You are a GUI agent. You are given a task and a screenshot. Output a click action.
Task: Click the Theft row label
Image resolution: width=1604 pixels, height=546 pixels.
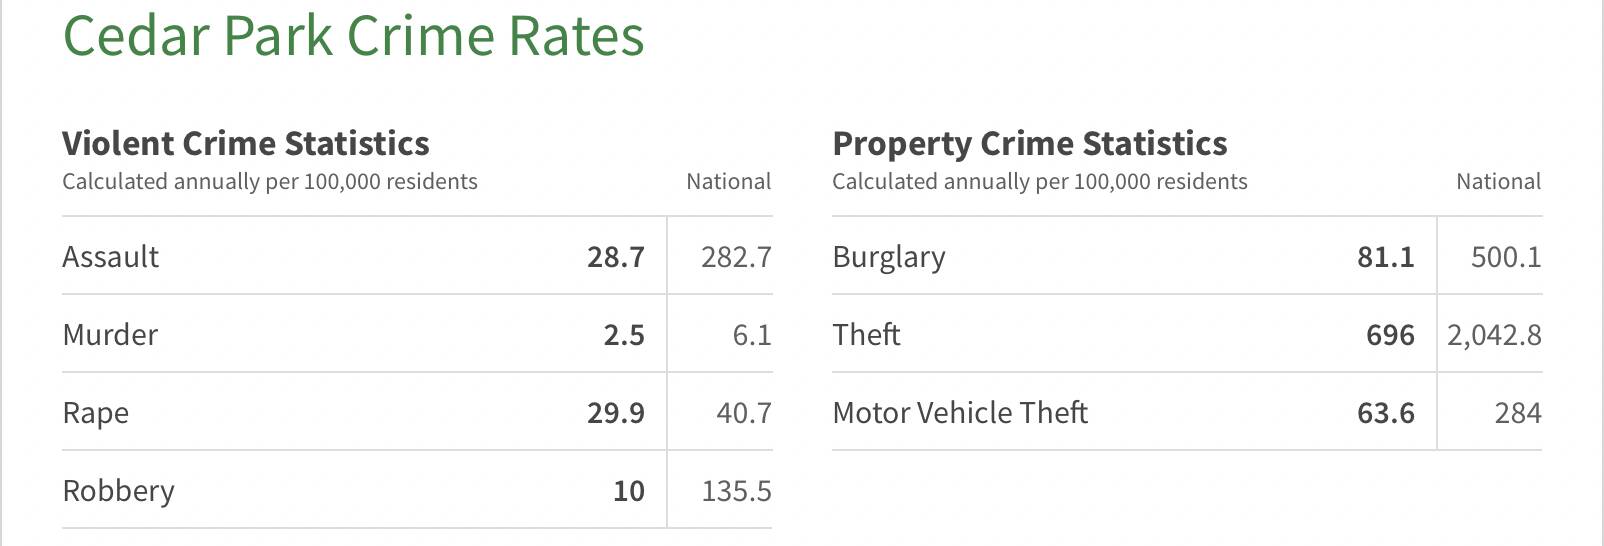click(866, 335)
